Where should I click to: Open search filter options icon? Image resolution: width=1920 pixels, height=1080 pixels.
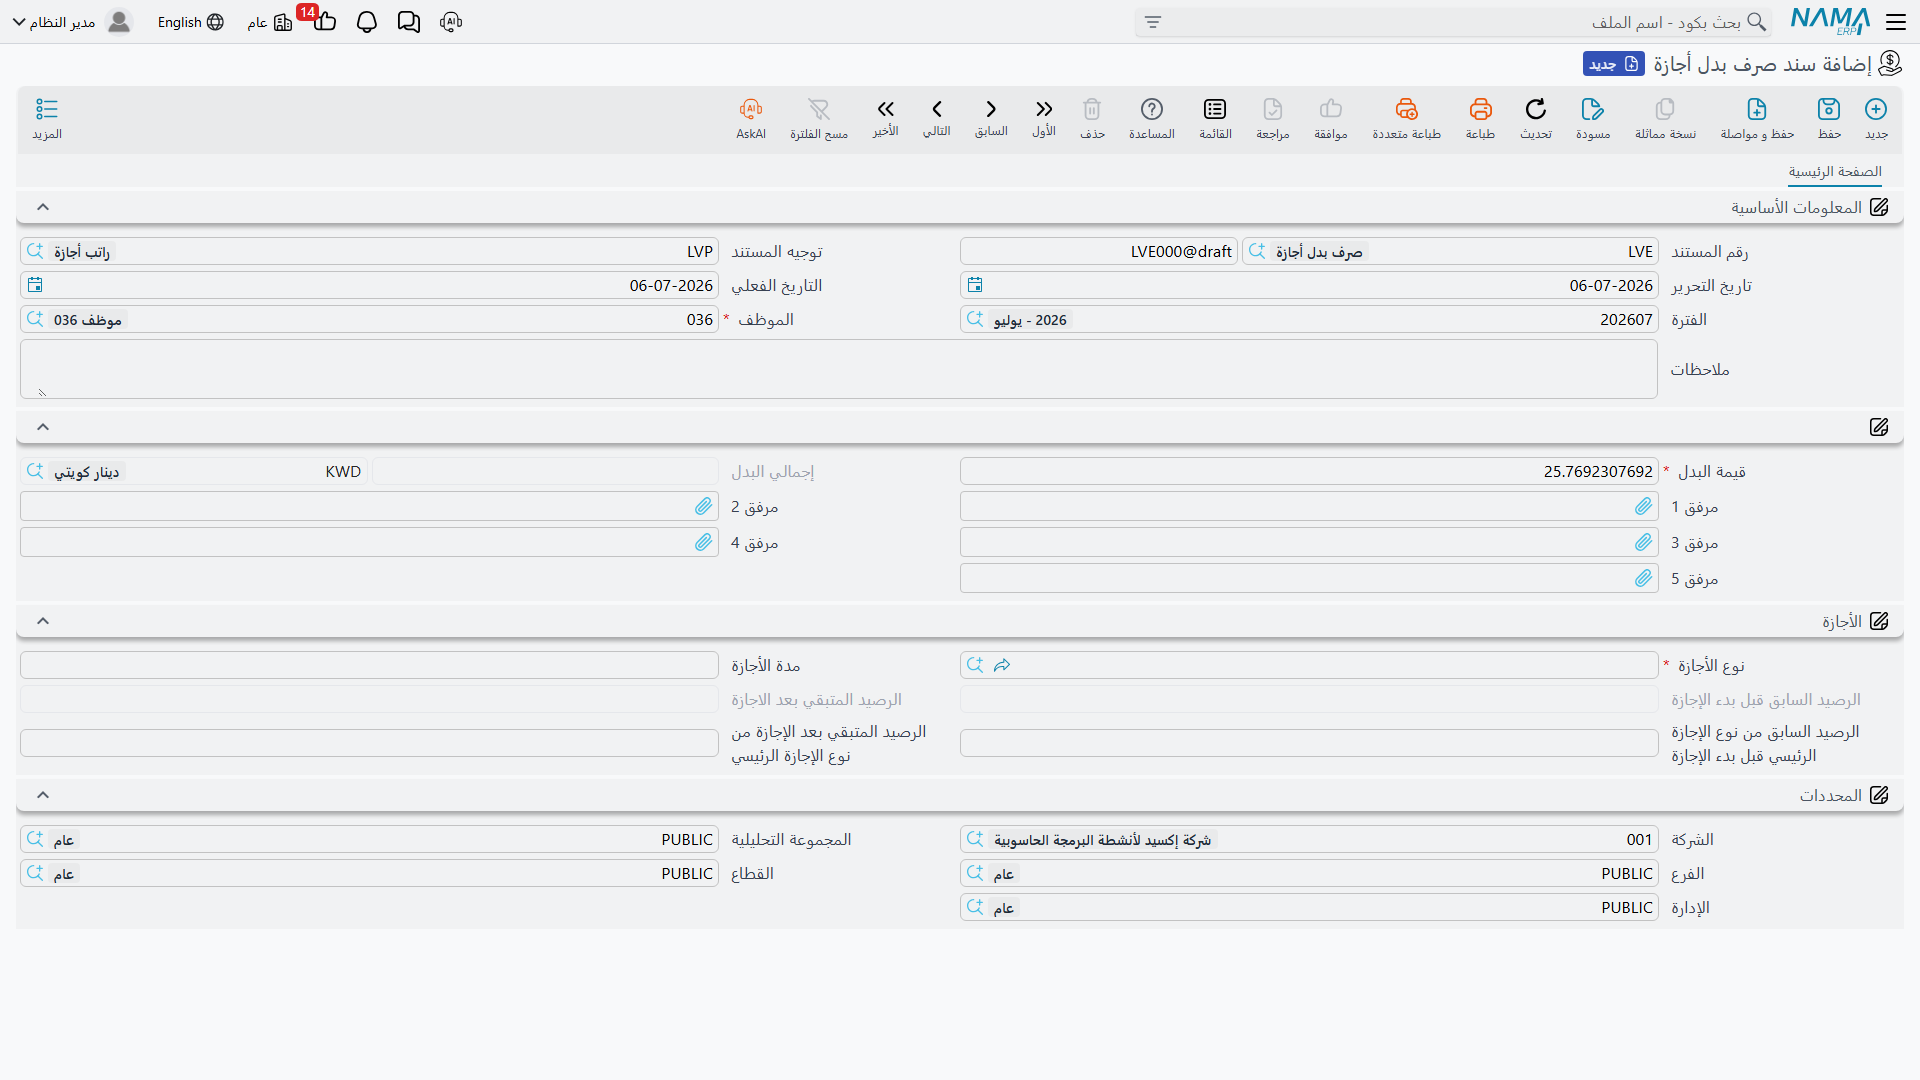1153,22
